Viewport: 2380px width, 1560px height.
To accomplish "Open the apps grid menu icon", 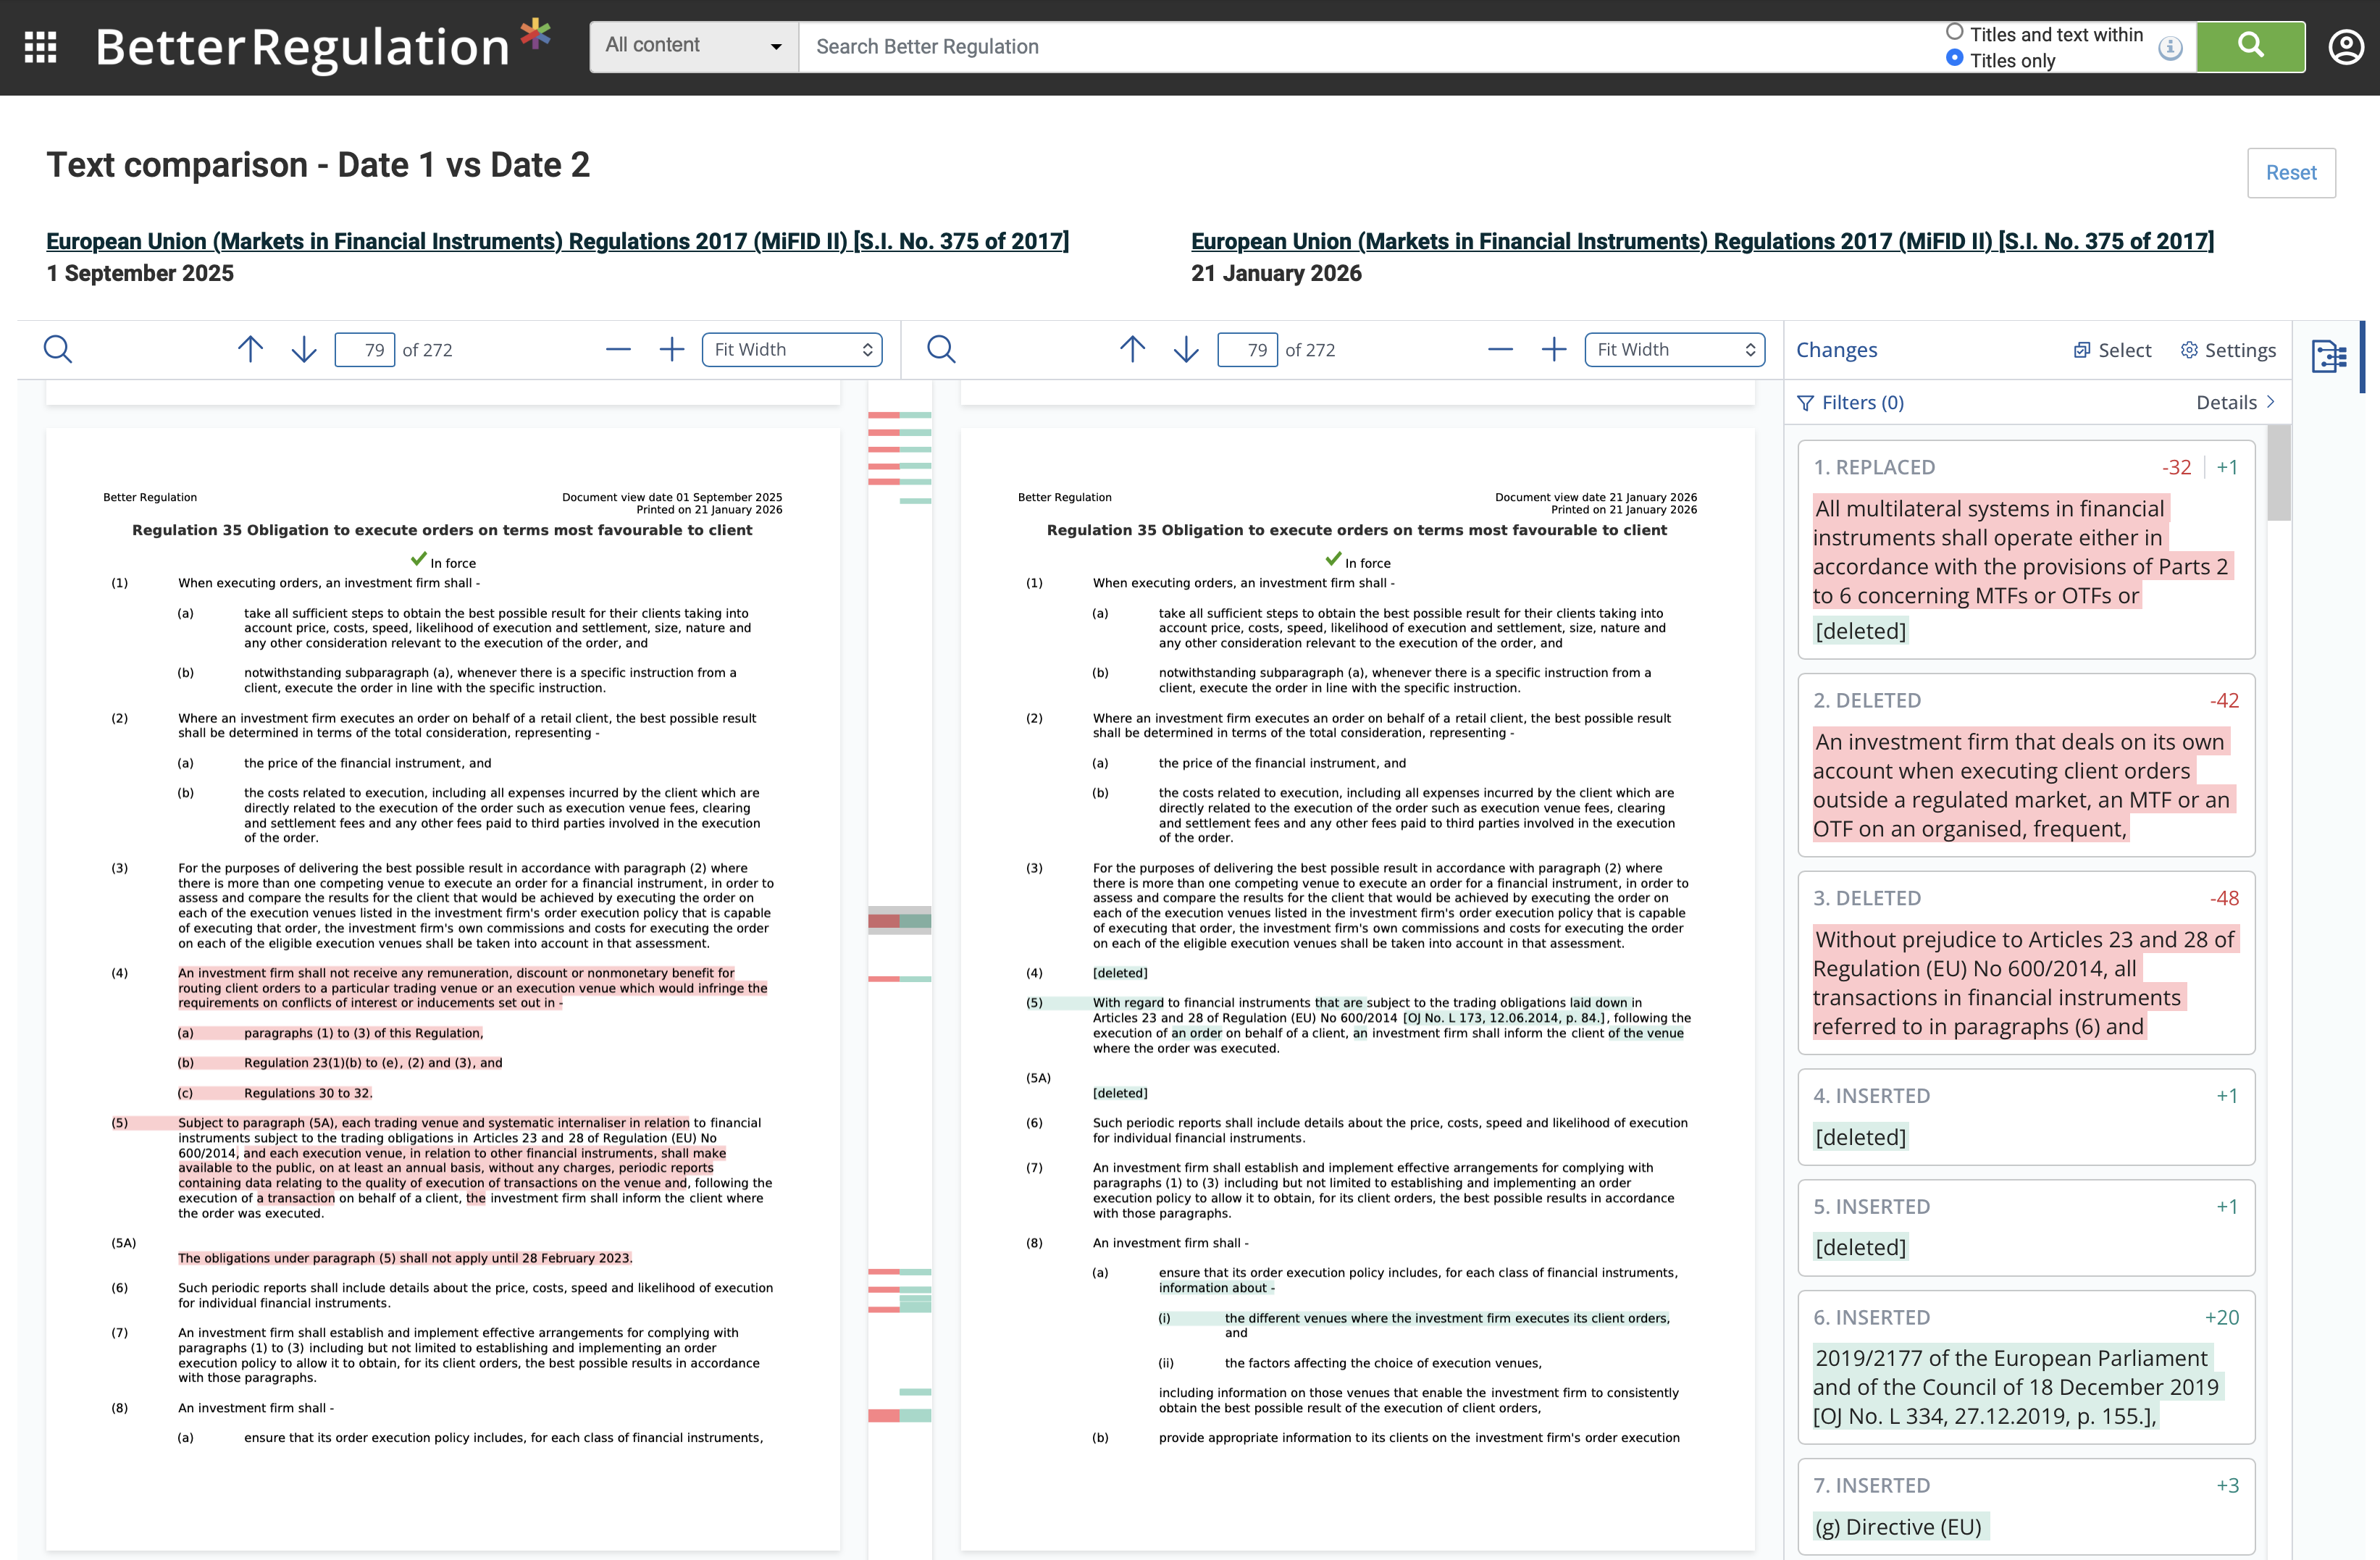I will (x=40, y=47).
